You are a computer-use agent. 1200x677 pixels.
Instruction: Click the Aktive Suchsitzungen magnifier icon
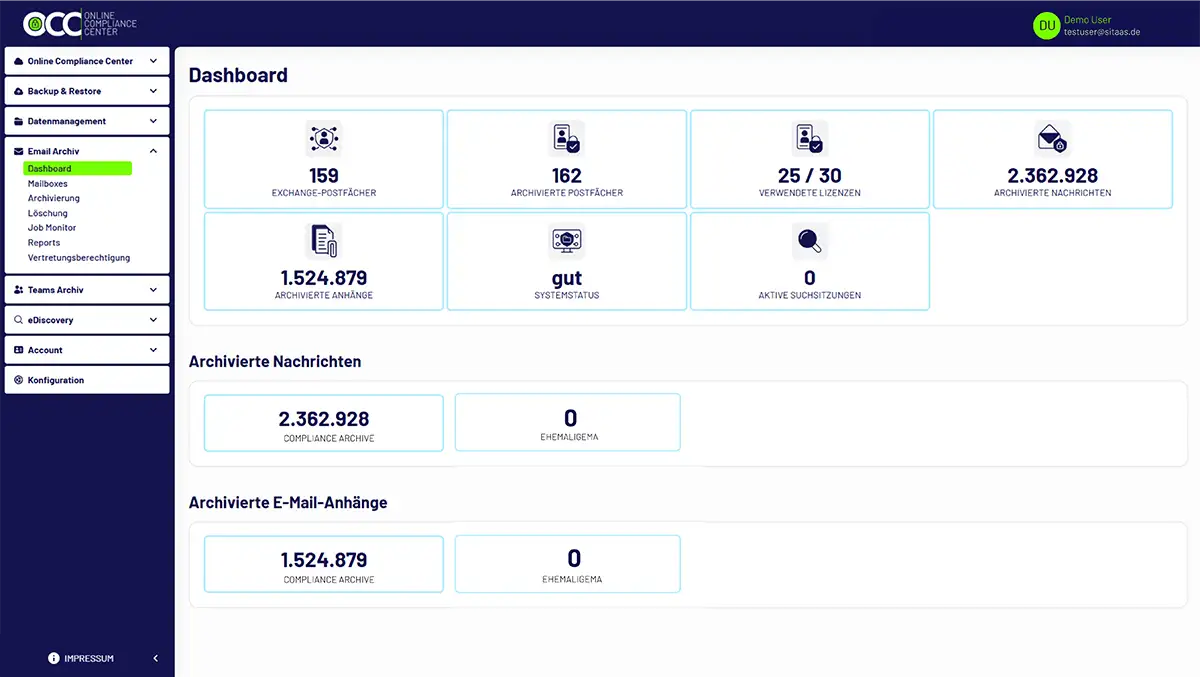pyautogui.click(x=809, y=241)
